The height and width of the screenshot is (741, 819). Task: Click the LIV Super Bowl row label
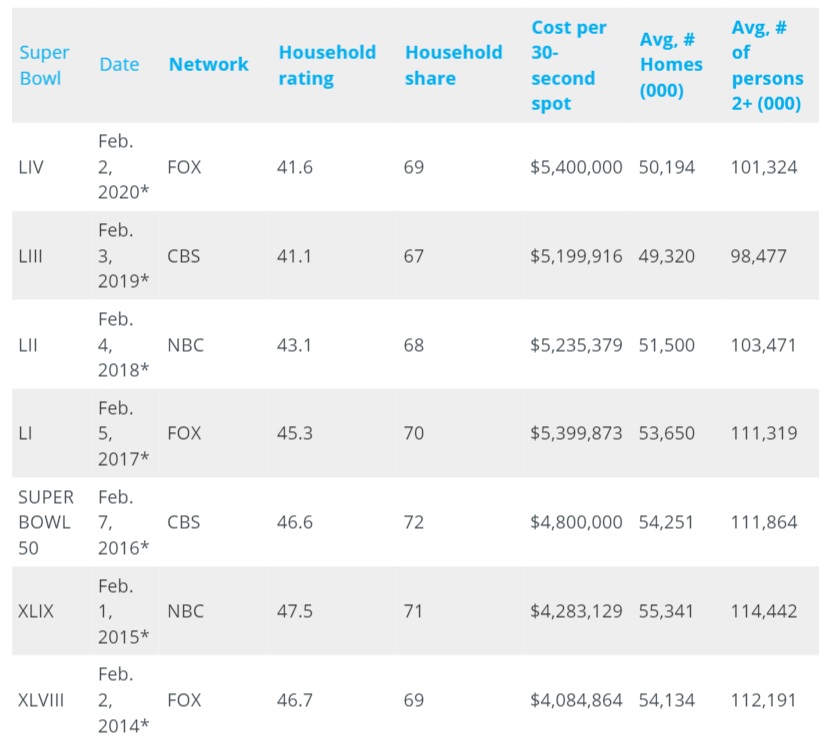coord(31,168)
